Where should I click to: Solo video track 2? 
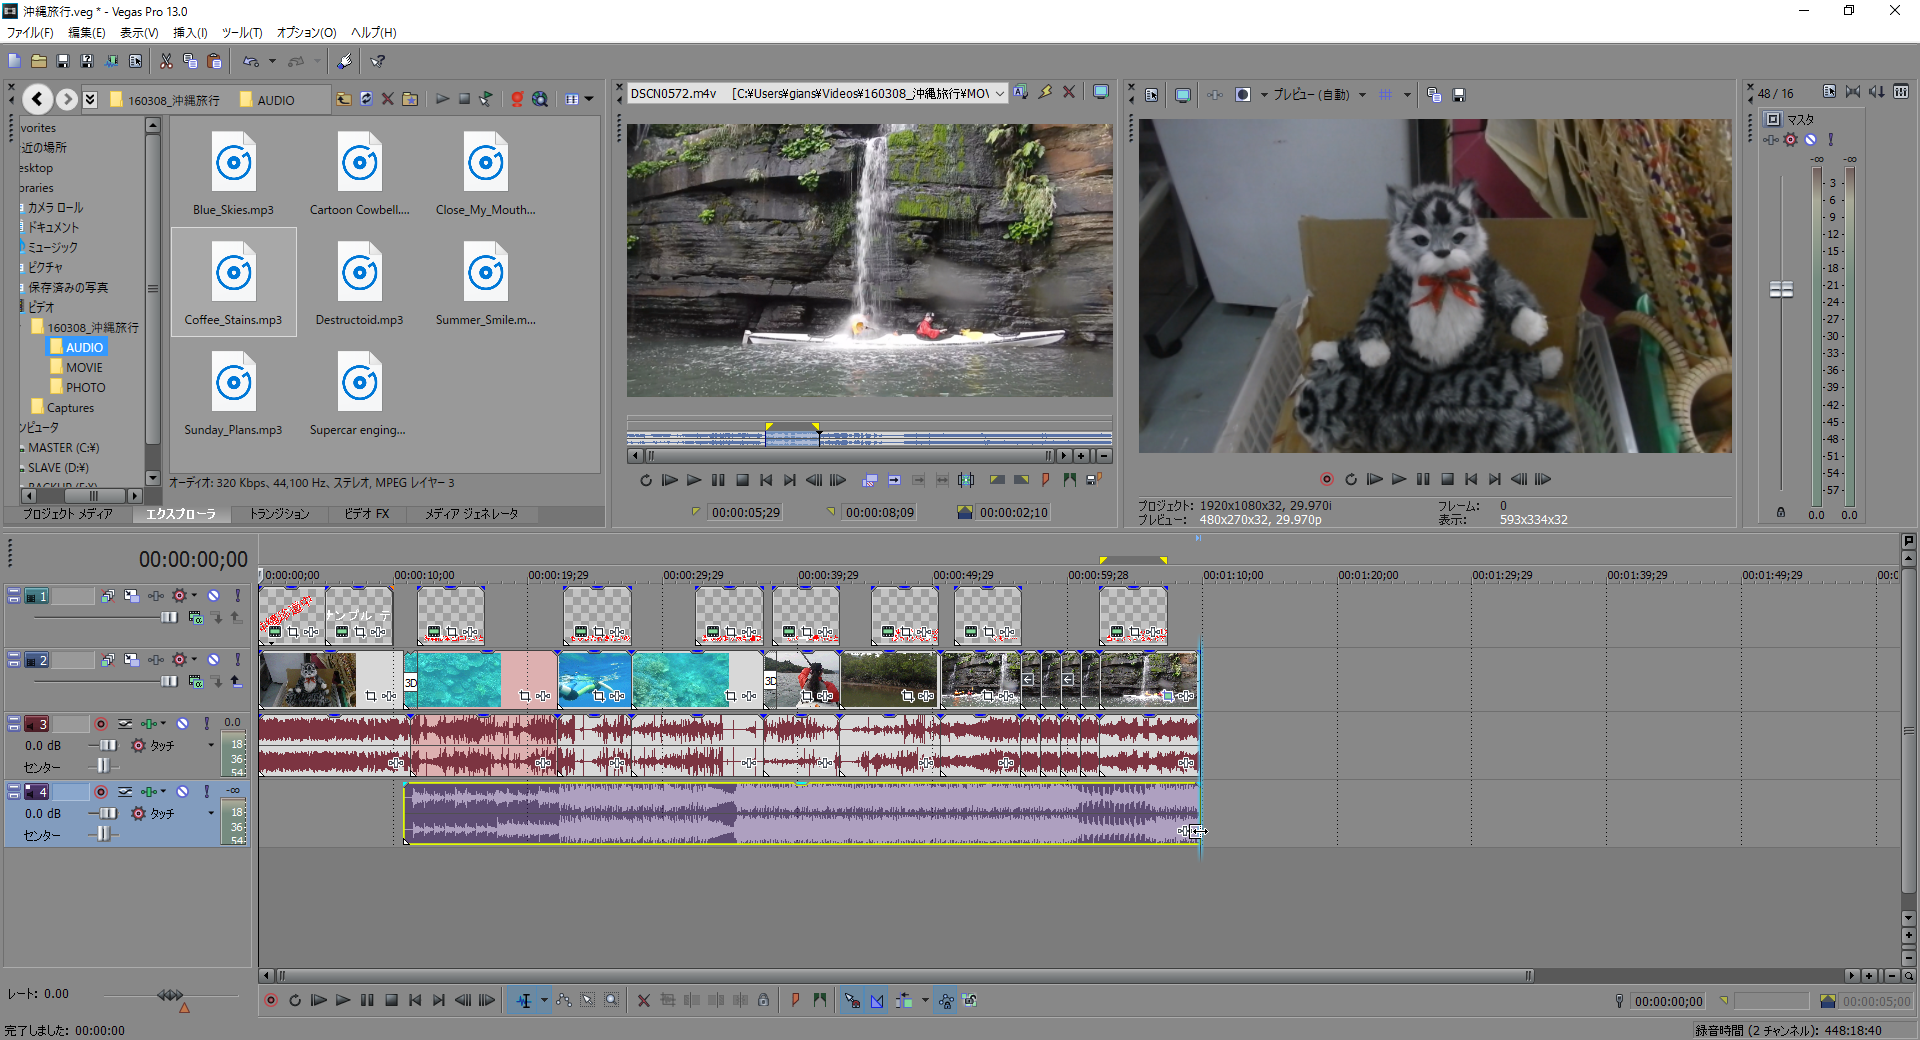[237, 660]
